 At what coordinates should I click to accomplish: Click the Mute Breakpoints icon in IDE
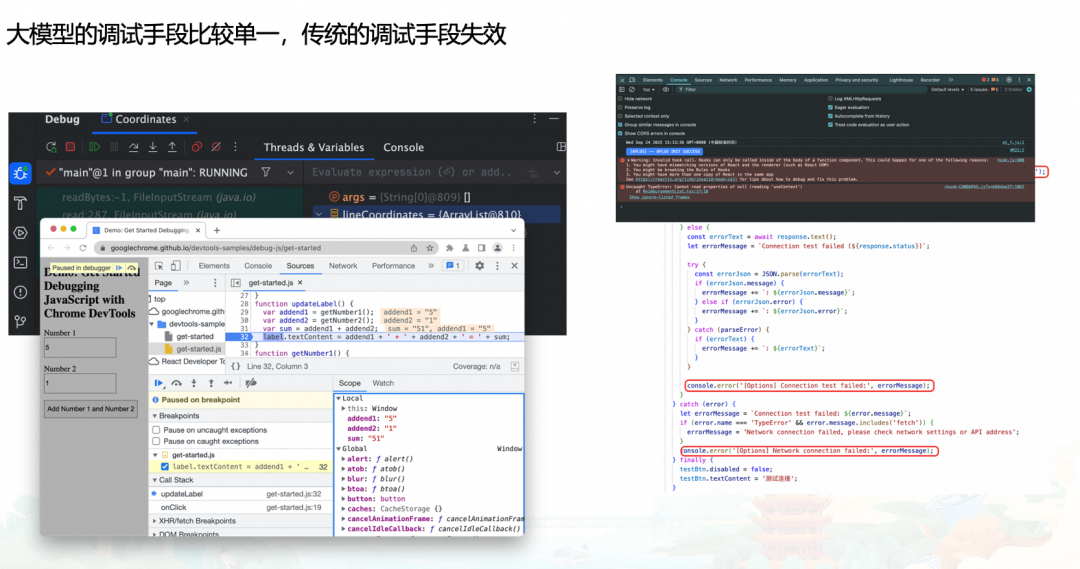(x=216, y=147)
